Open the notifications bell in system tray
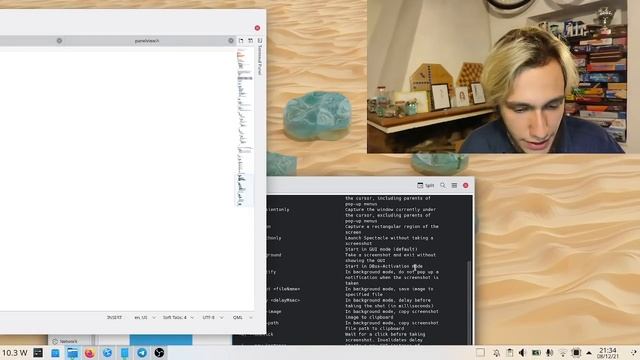This screenshot has width=640, height=360. (496, 353)
